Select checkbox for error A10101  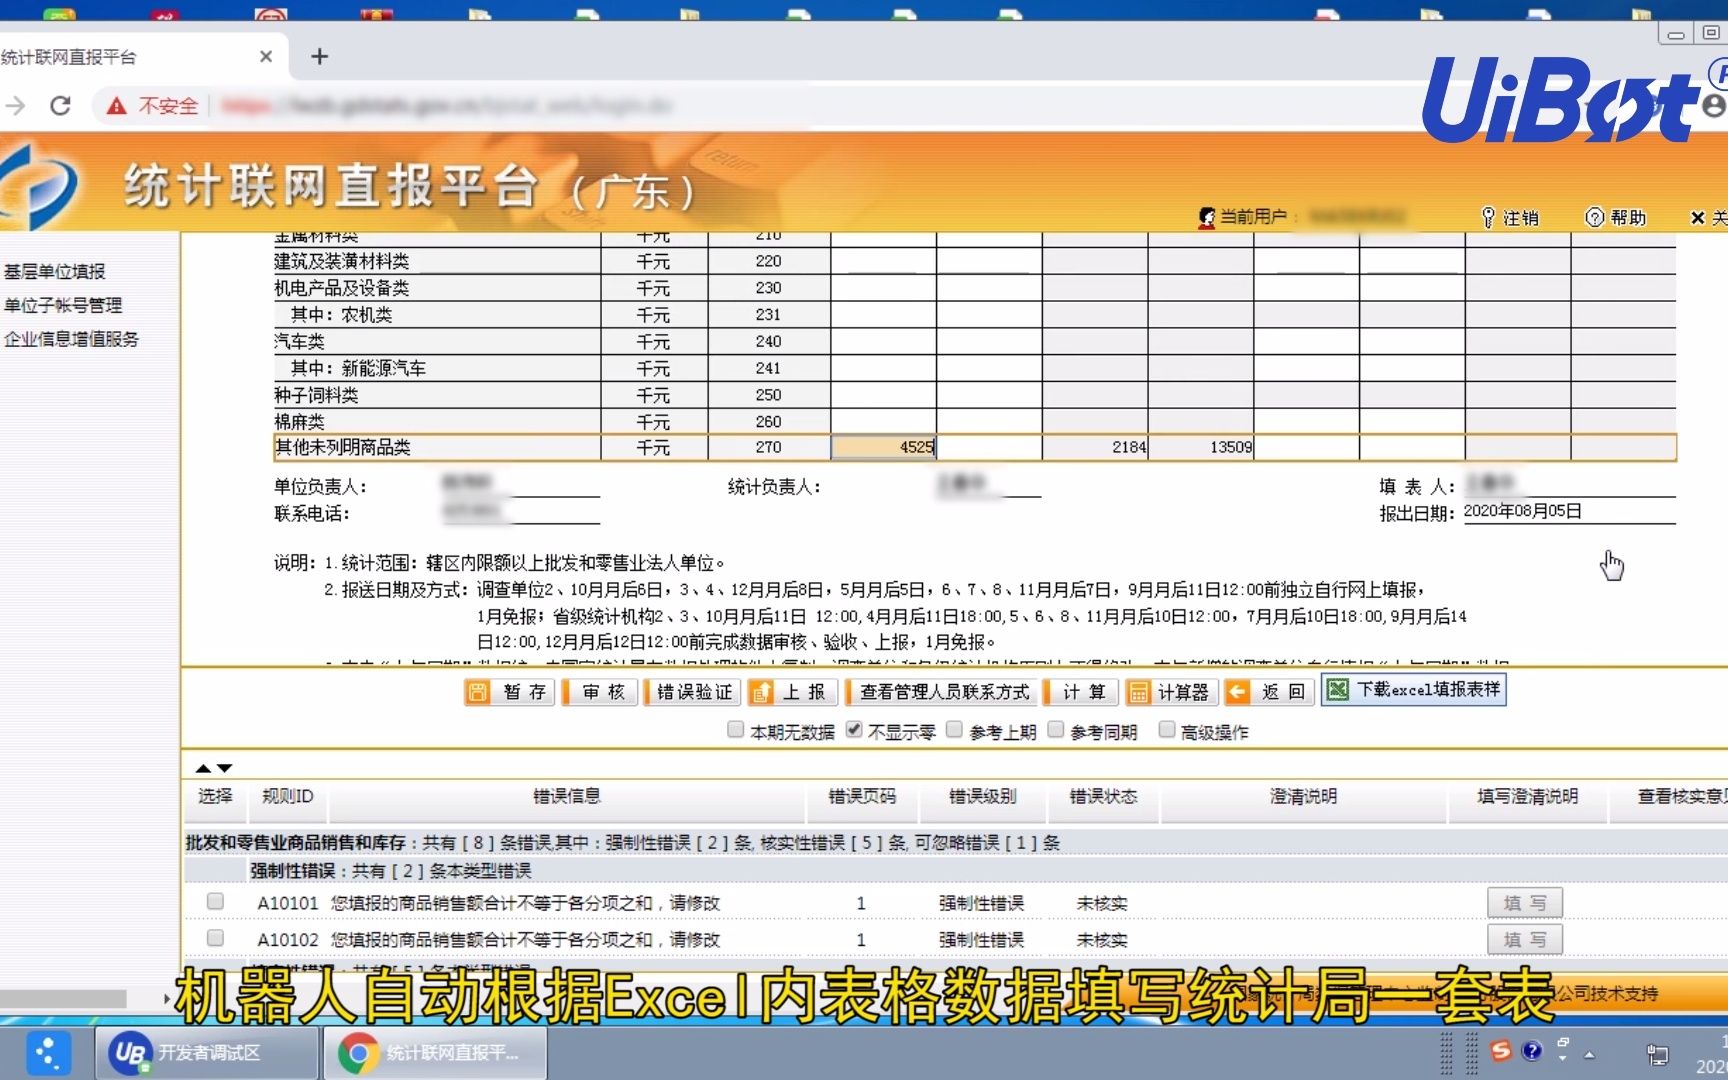[213, 902]
